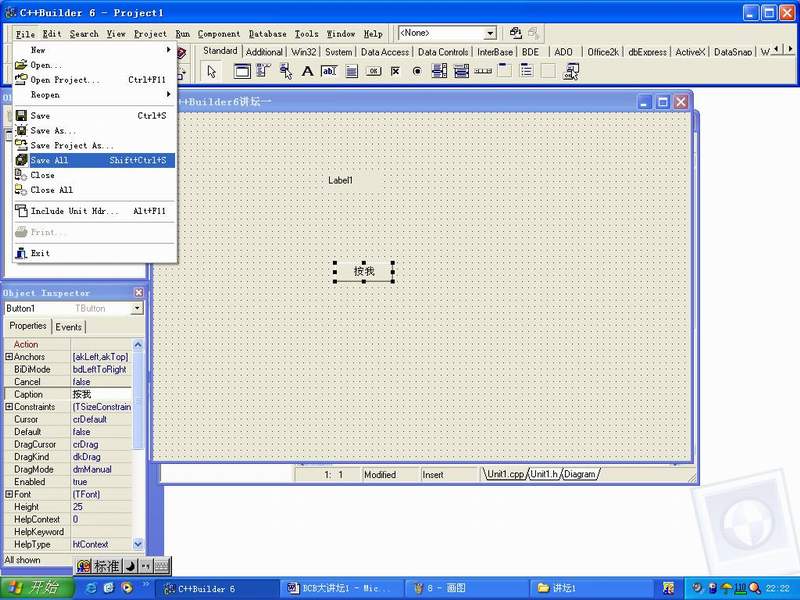Screen dimensions: 800x600
Task: Expand the Font property node
Action: point(9,494)
